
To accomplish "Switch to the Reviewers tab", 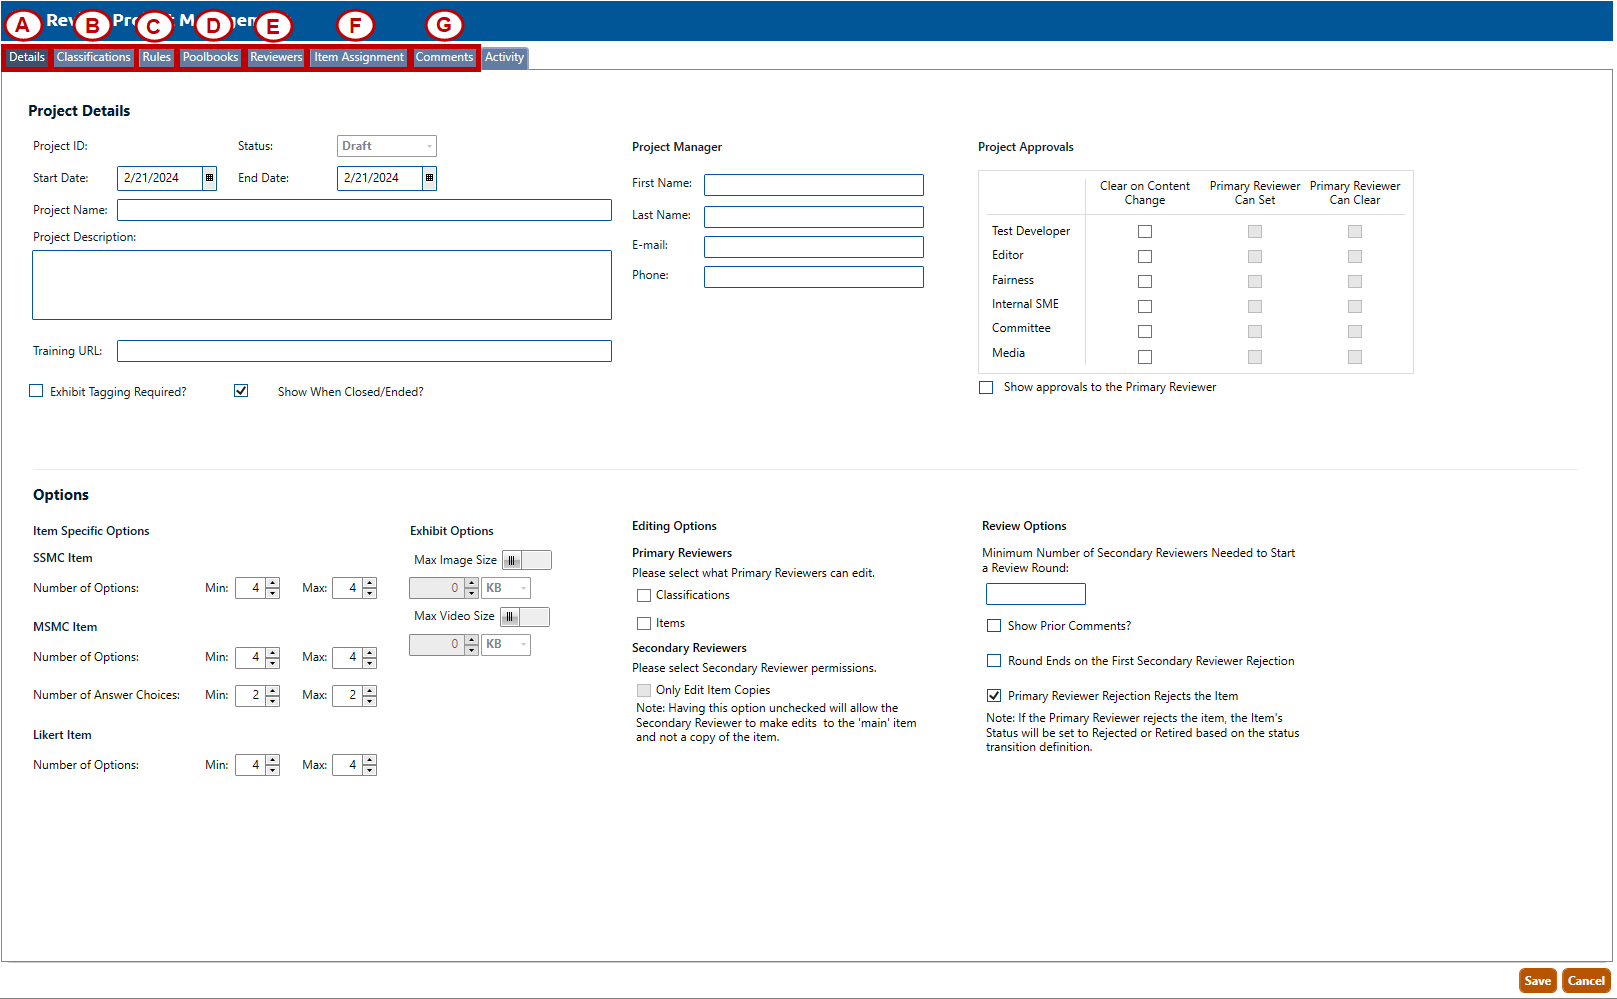I will point(276,58).
